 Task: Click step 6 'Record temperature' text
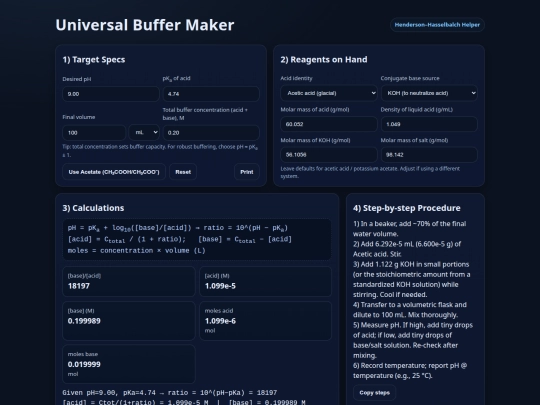410,371
